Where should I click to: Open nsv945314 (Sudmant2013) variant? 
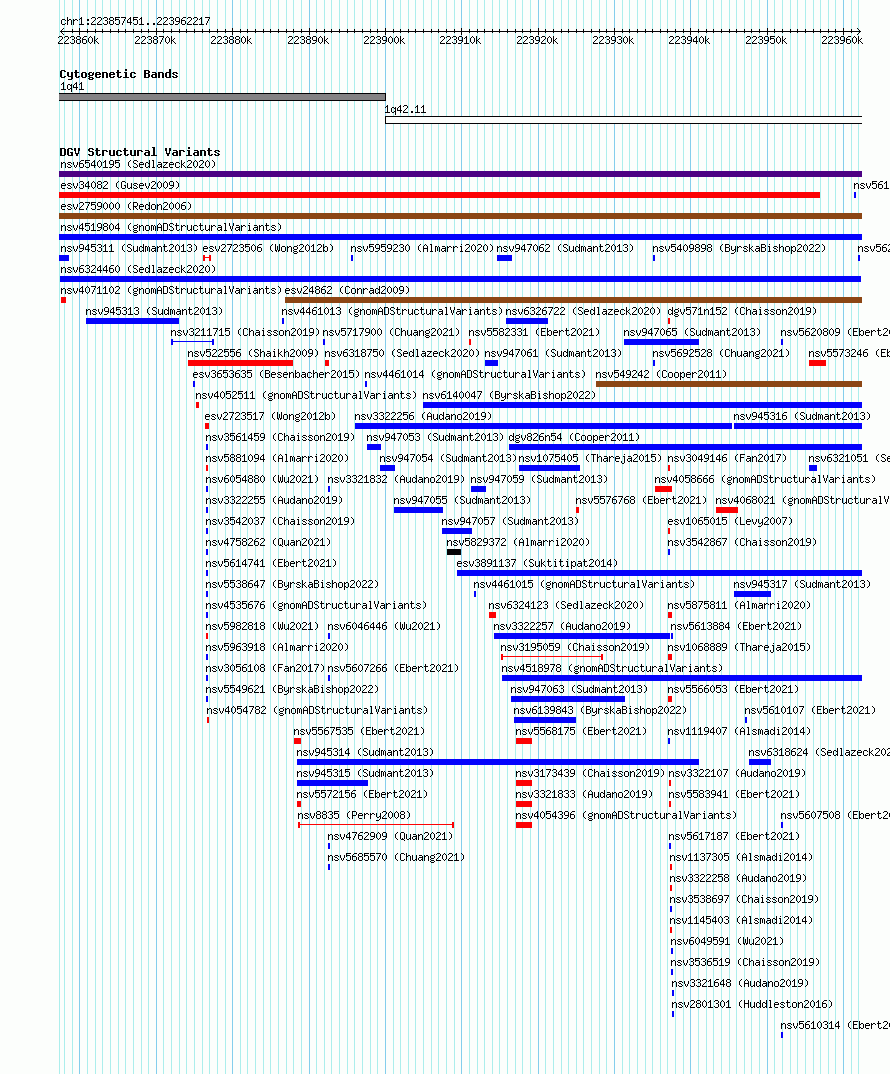[x=364, y=753]
